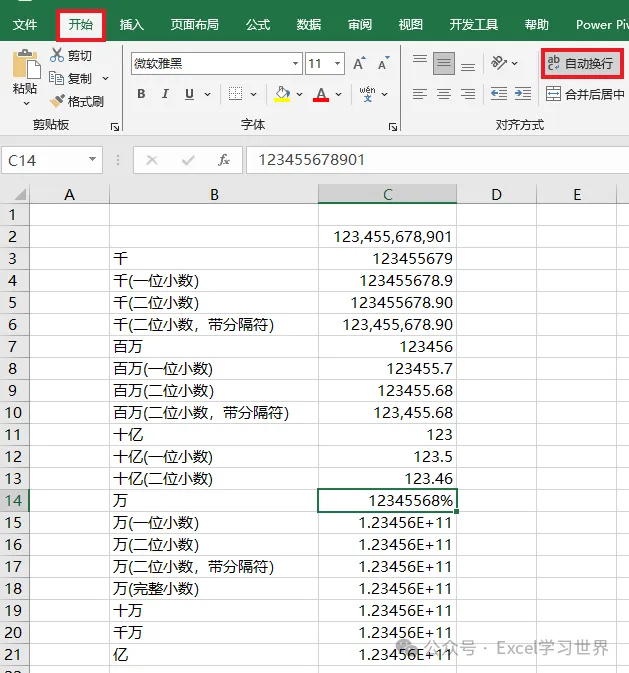Screen dimensions: 629x673
Task: Decrease indent icon
Action: (x=499, y=94)
